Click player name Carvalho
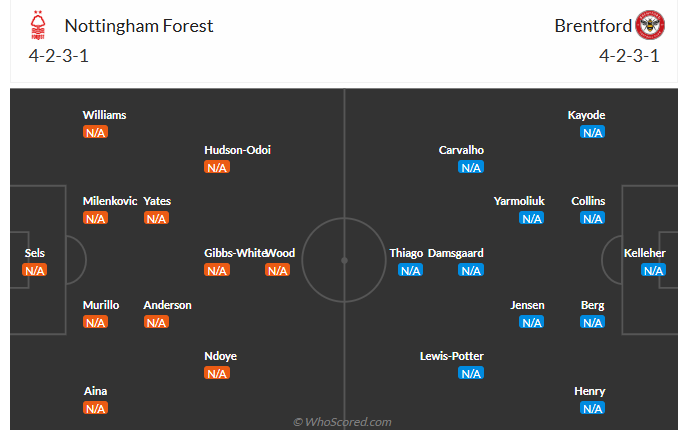Screen dimensions: 680x430 point(461,150)
